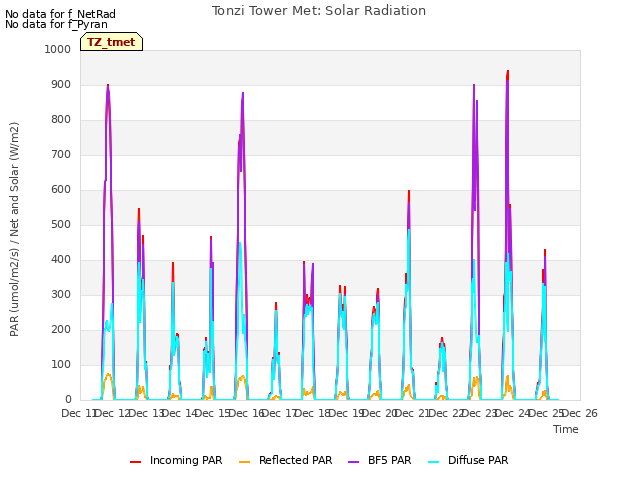Click the Dec 22 small peak near 180

pos(442,339)
